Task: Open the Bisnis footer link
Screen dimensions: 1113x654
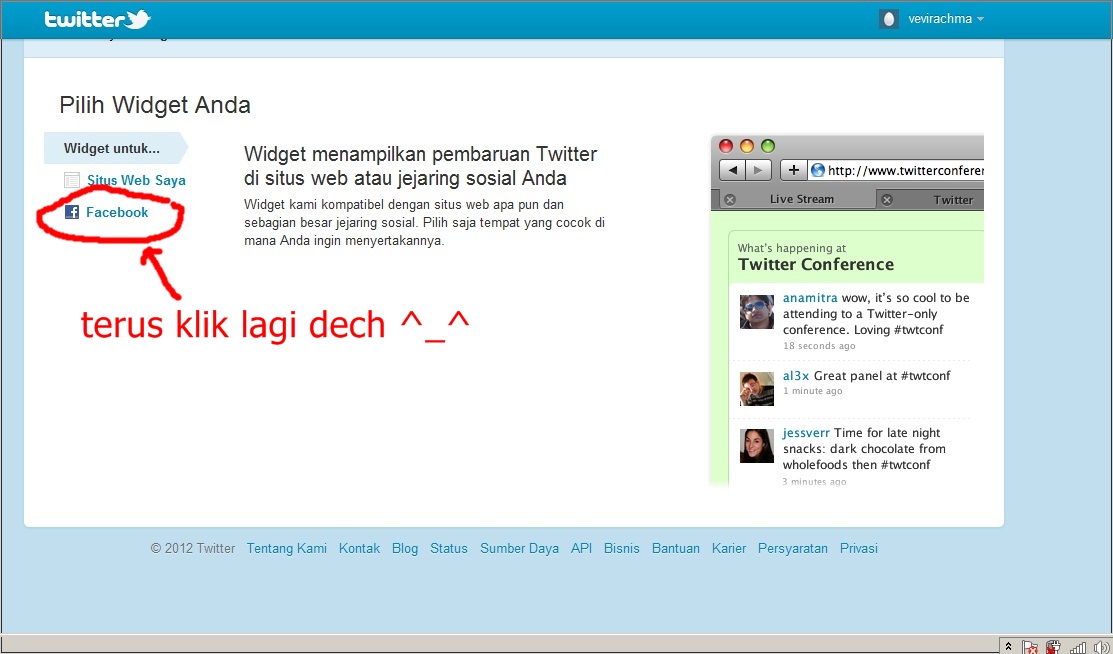Action: [622, 548]
